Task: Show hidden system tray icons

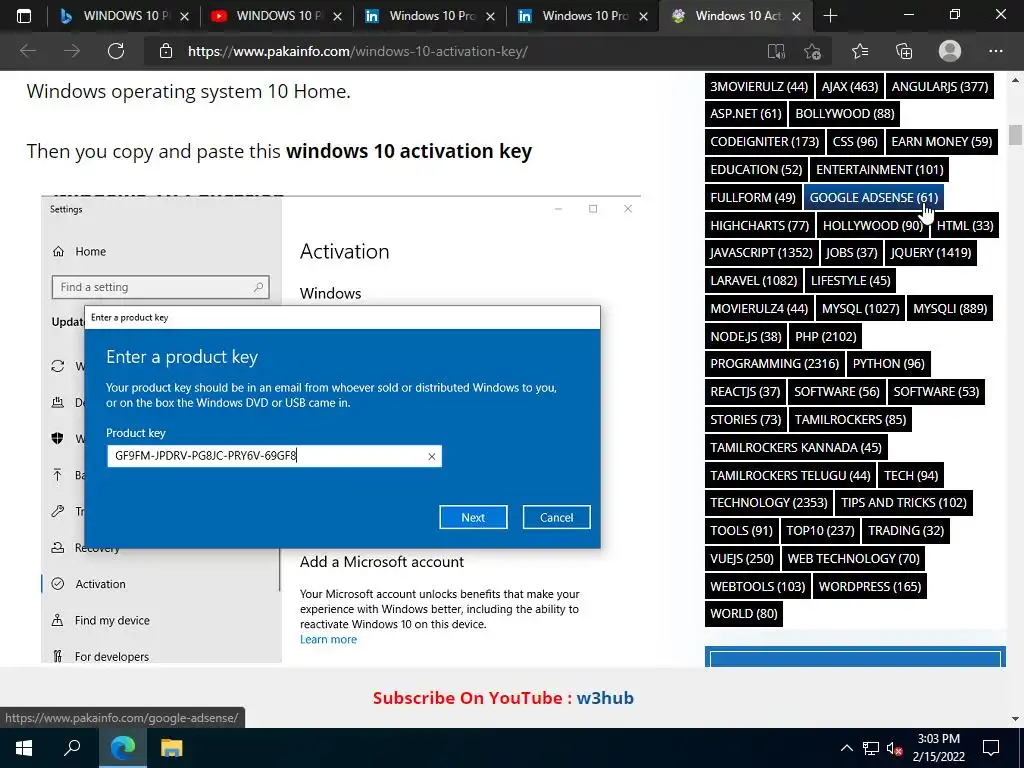Action: pyautogui.click(x=846, y=748)
